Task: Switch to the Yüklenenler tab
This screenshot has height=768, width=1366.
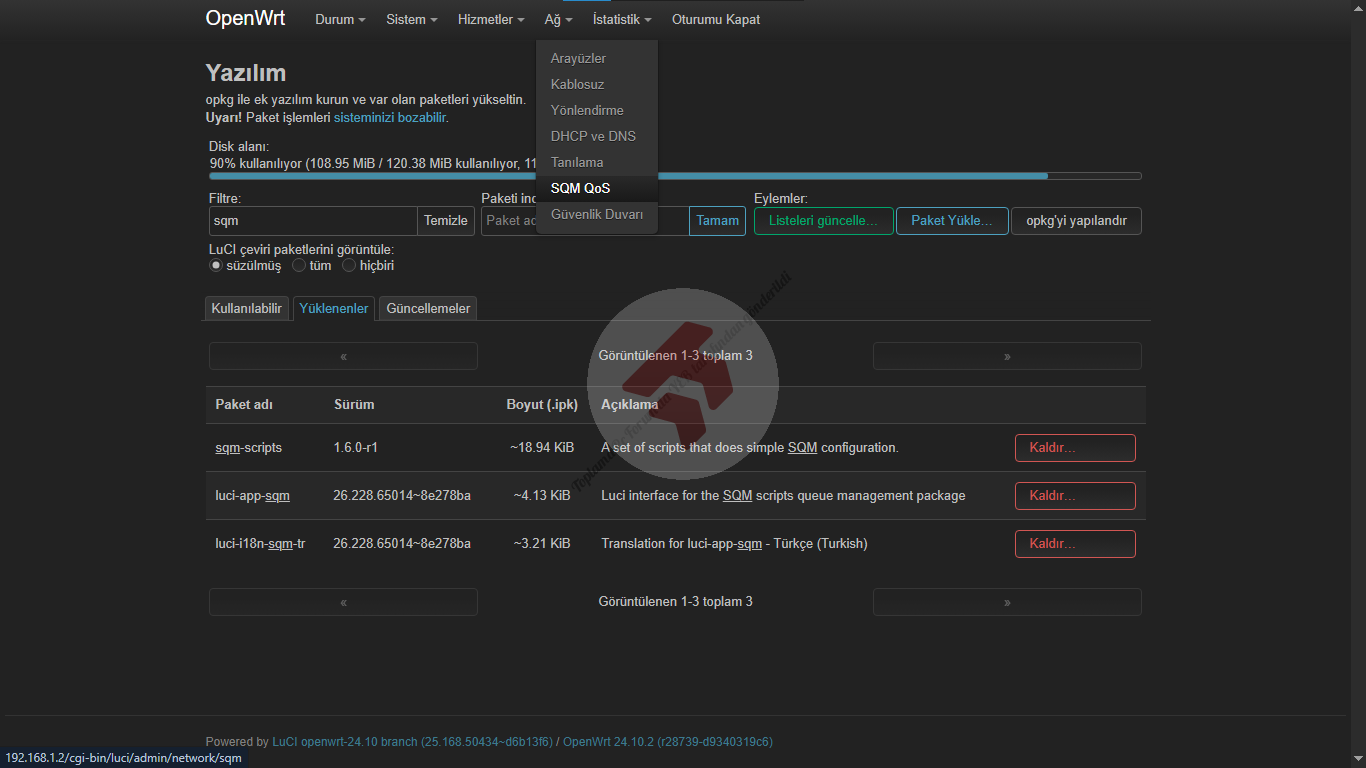Action: [334, 309]
